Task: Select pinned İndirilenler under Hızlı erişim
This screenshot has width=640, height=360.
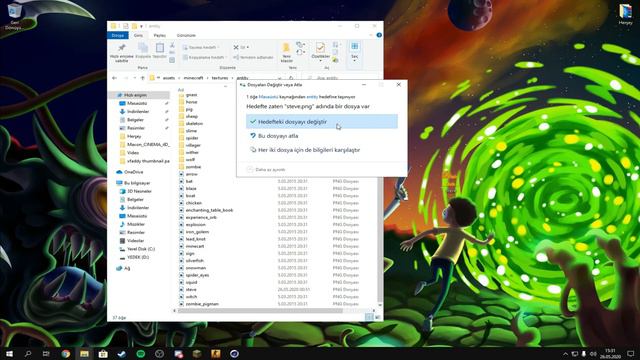Action: click(x=139, y=111)
